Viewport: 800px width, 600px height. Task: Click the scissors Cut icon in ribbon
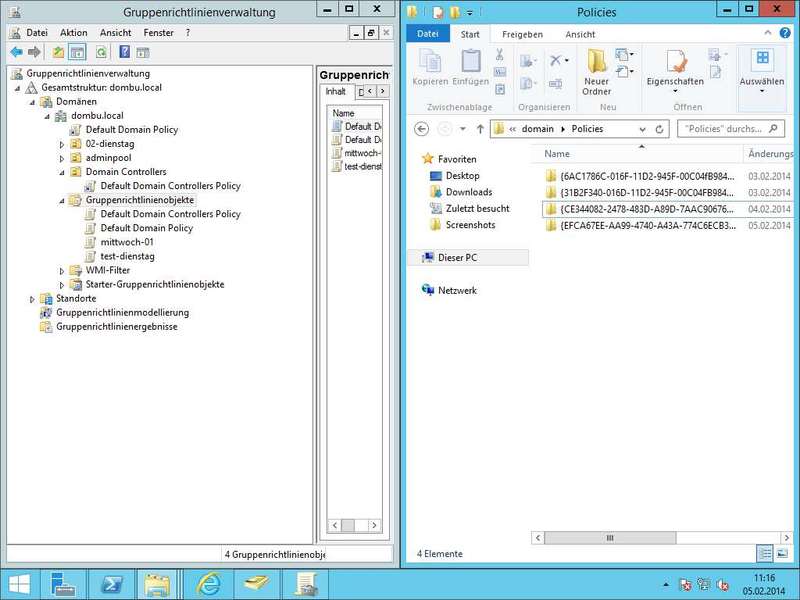pyautogui.click(x=499, y=54)
